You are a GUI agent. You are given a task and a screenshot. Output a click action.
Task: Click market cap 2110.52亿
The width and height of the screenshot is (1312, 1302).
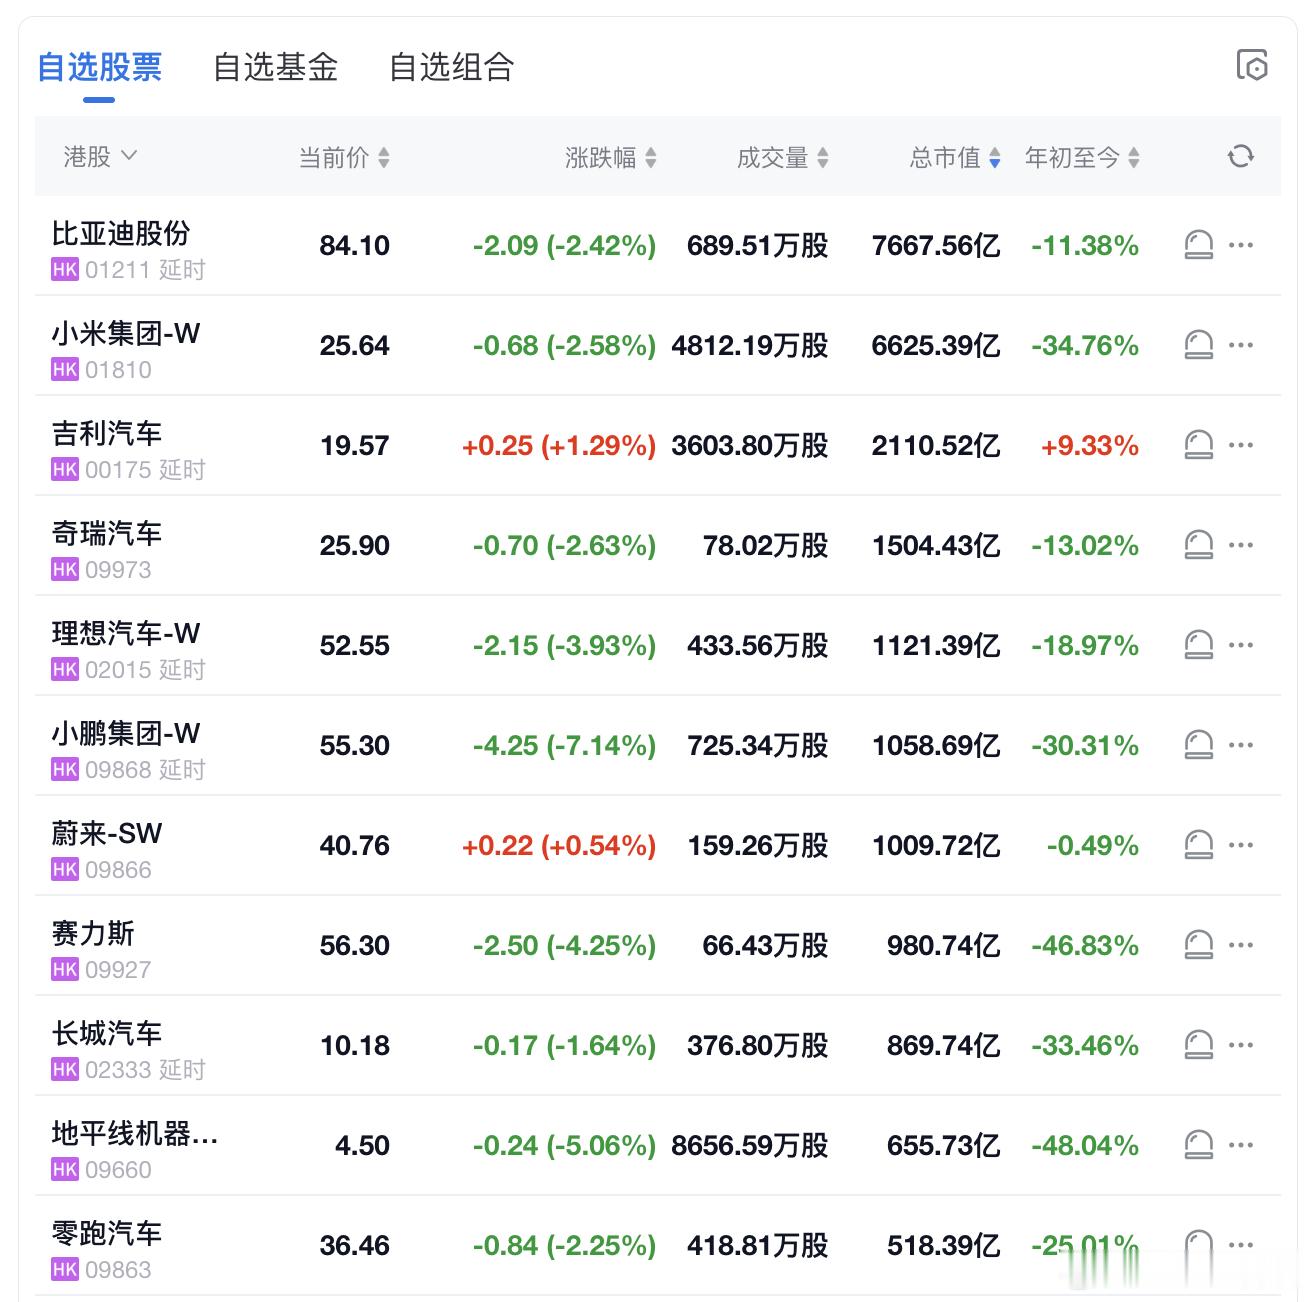click(x=936, y=445)
